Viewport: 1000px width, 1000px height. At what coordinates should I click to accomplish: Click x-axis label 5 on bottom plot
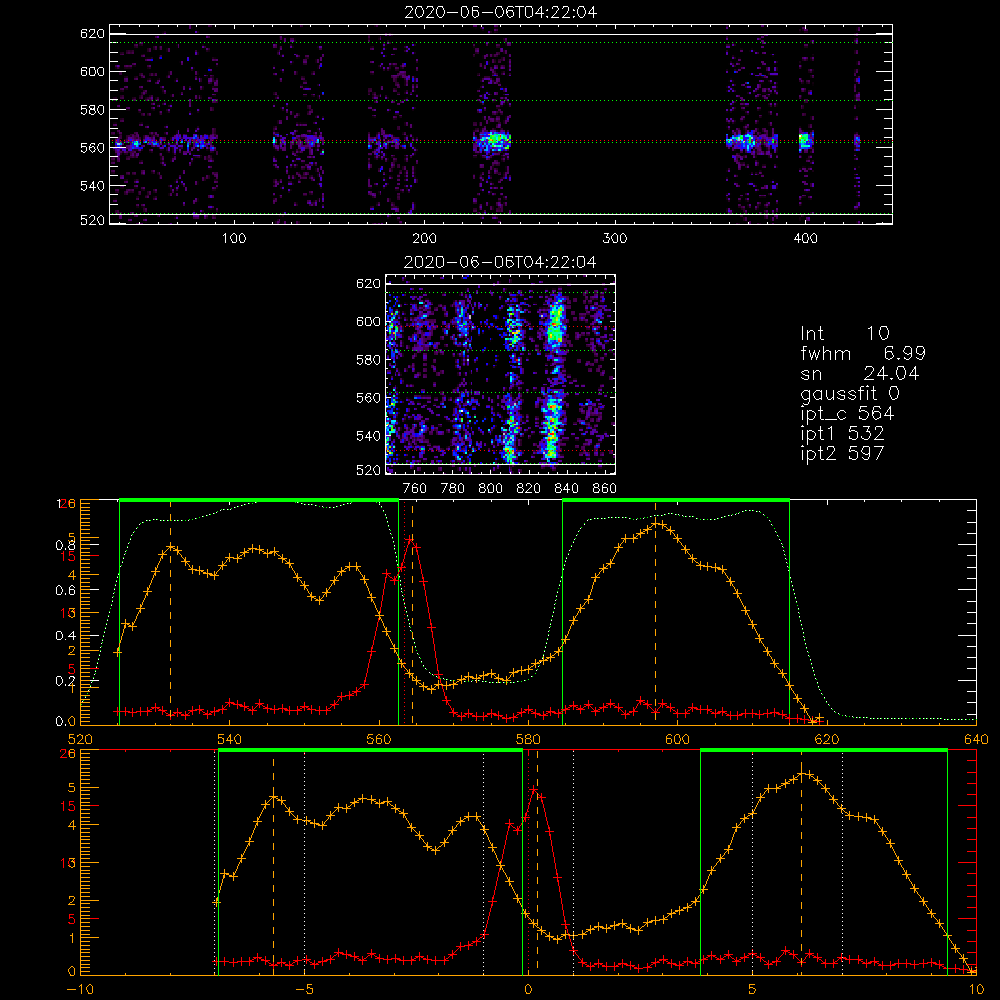[753, 990]
